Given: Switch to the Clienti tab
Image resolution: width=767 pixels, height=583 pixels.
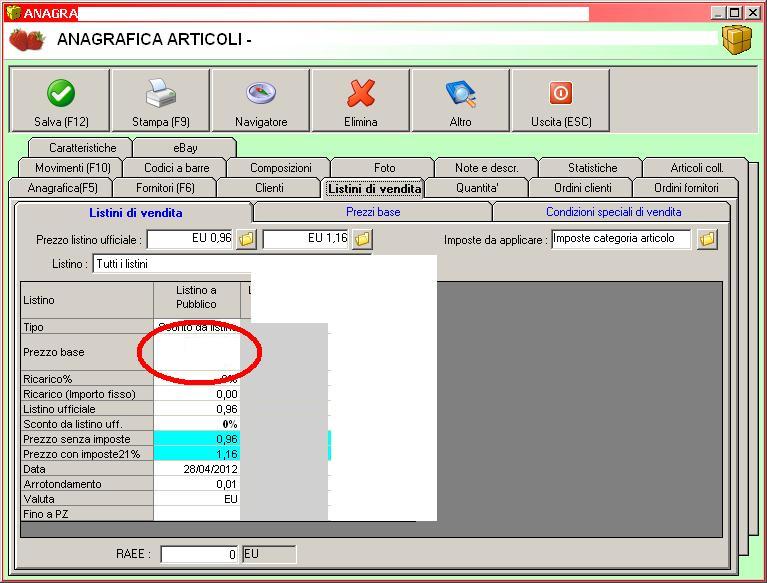Looking at the screenshot, I should [269, 188].
